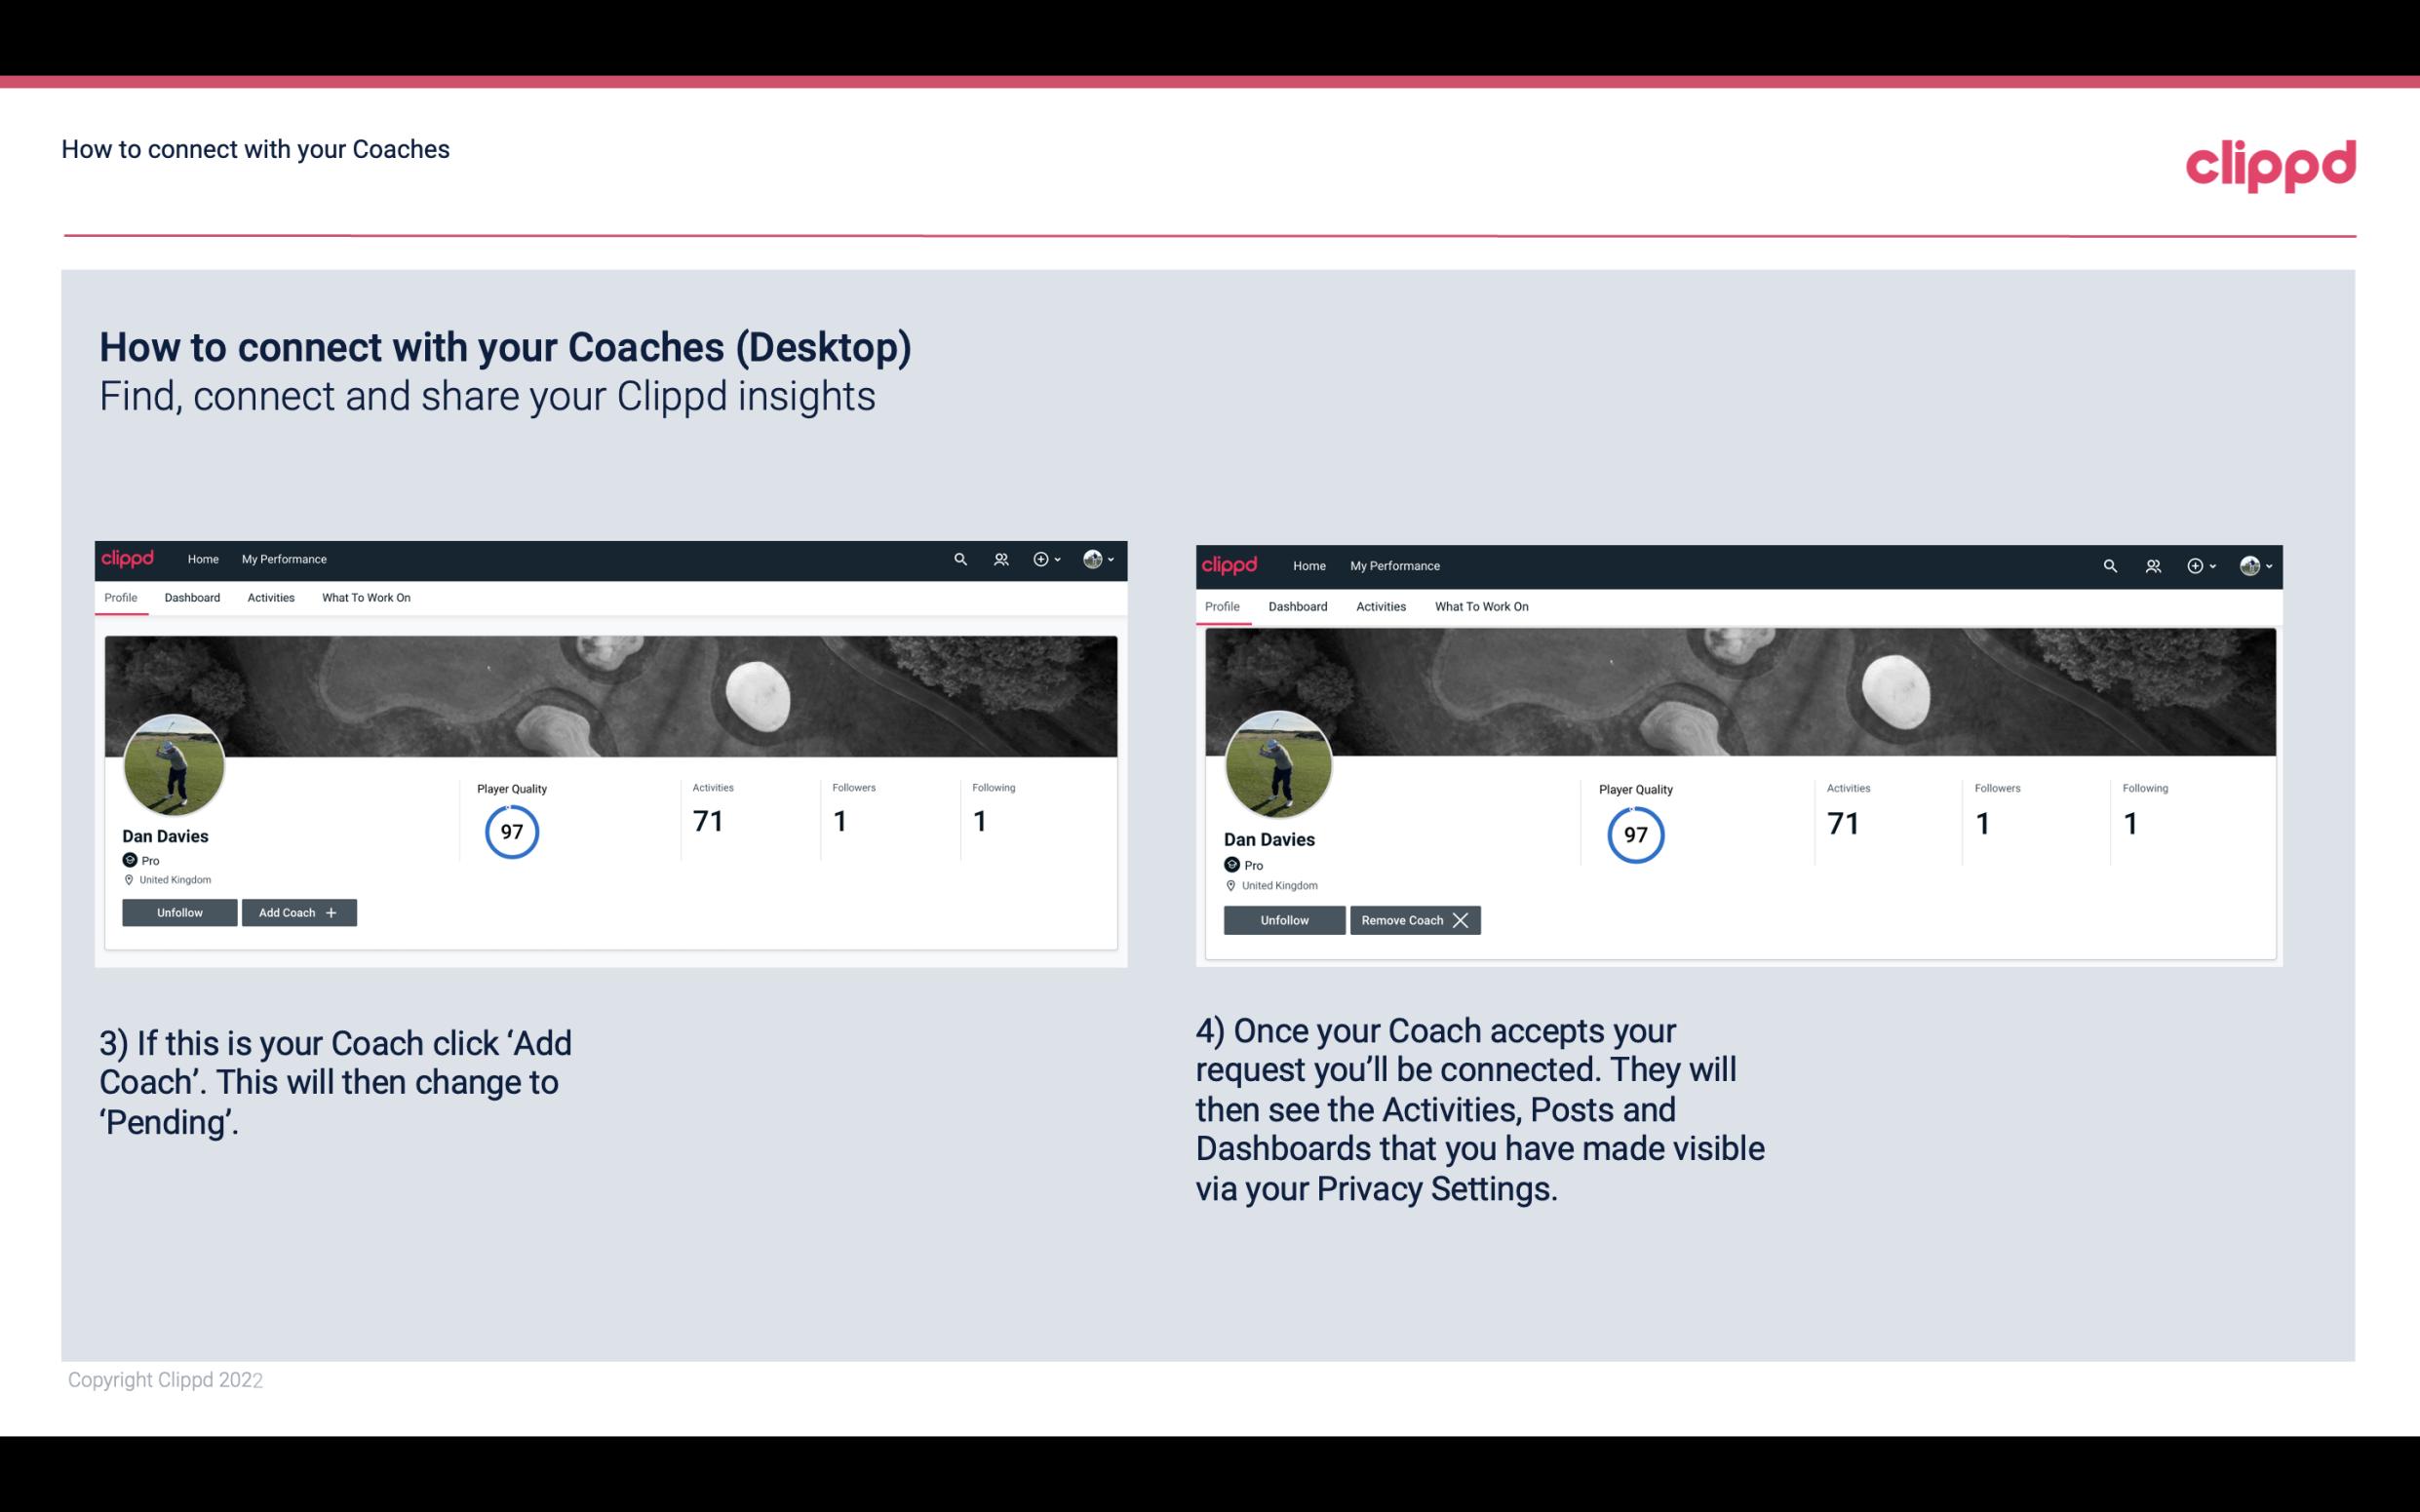Click the Clippd logo icon top-left
Viewport: 2420px width, 1512px height.
click(x=131, y=558)
